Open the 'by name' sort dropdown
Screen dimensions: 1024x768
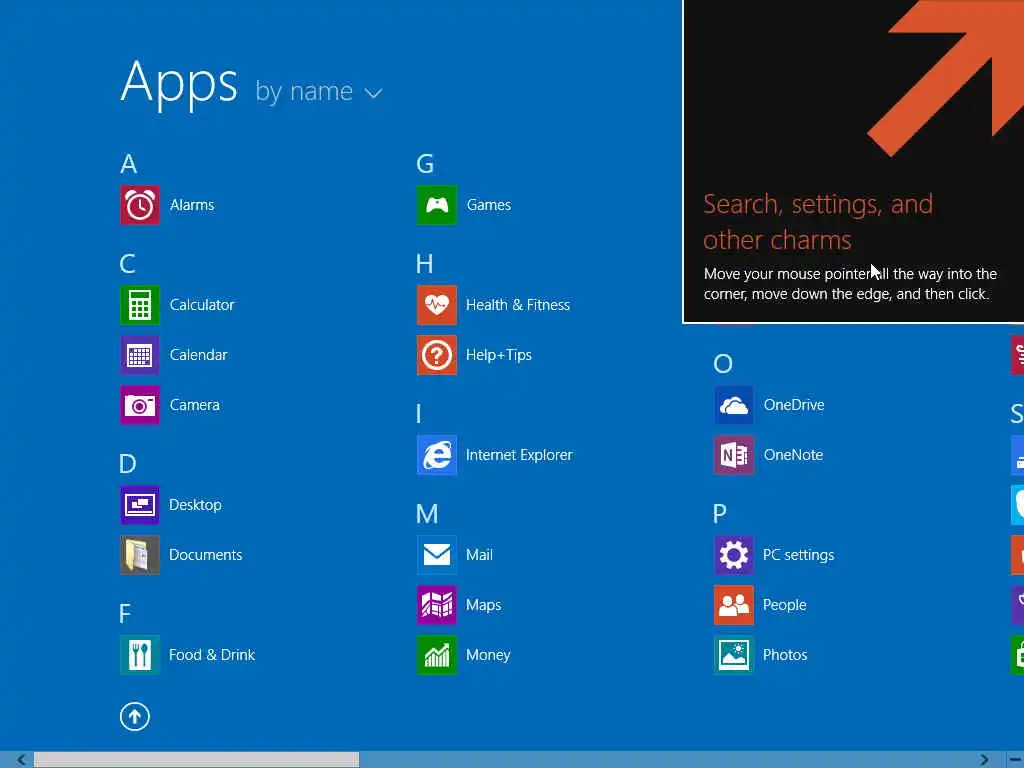319,91
